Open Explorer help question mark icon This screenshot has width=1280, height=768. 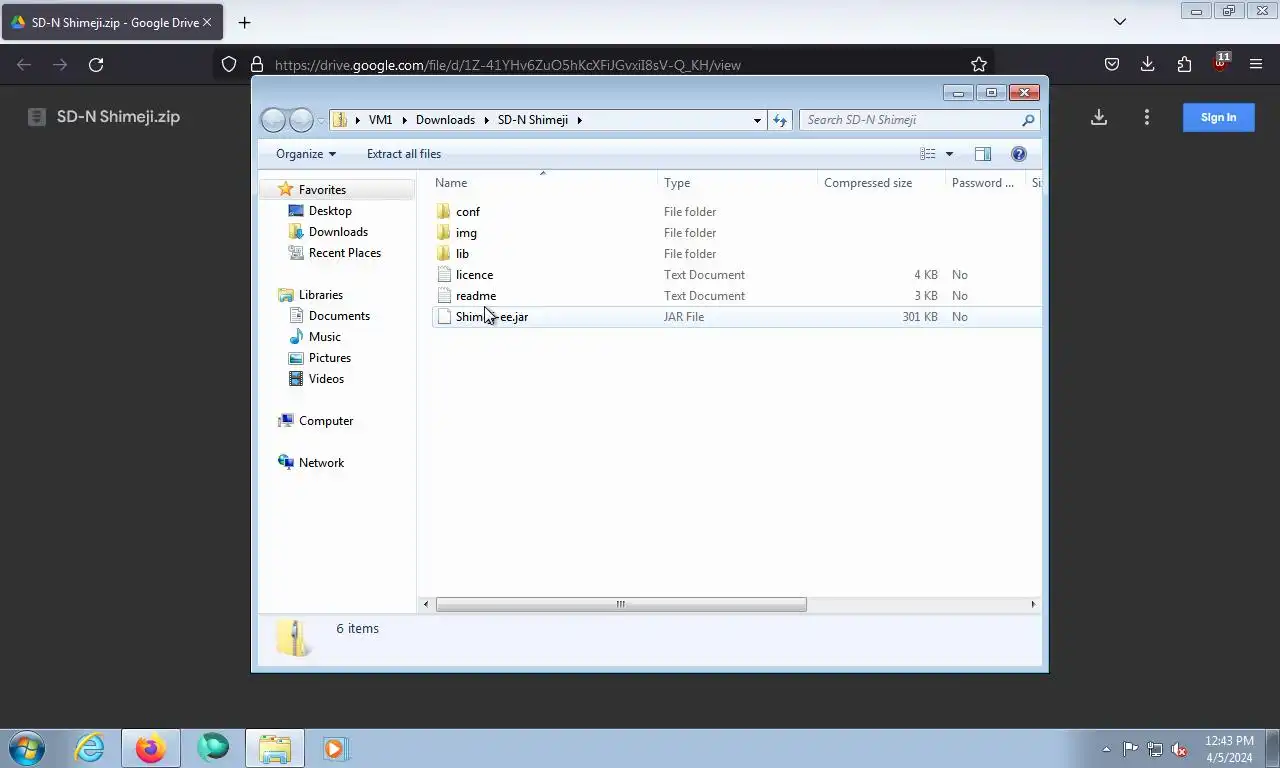click(x=1019, y=154)
